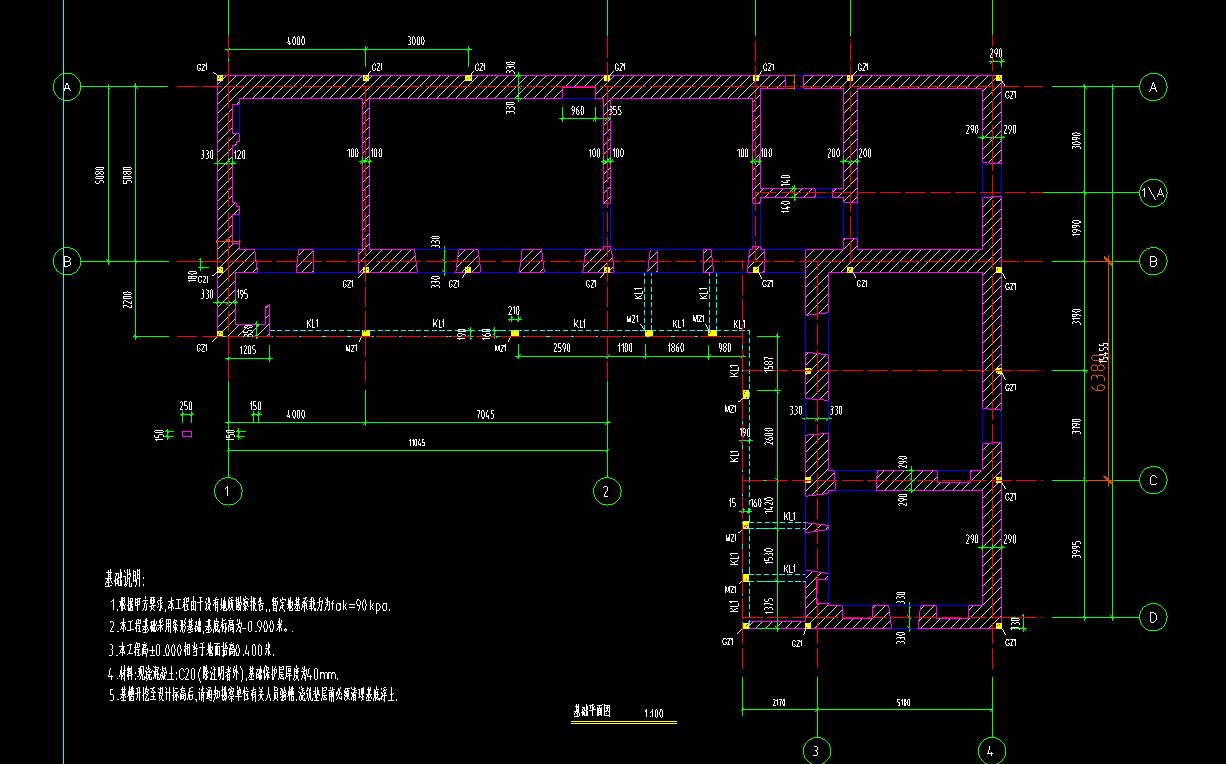Select note line 1 mentioning fak=90kpa
Screen dimensions: 1226x764
250,605
